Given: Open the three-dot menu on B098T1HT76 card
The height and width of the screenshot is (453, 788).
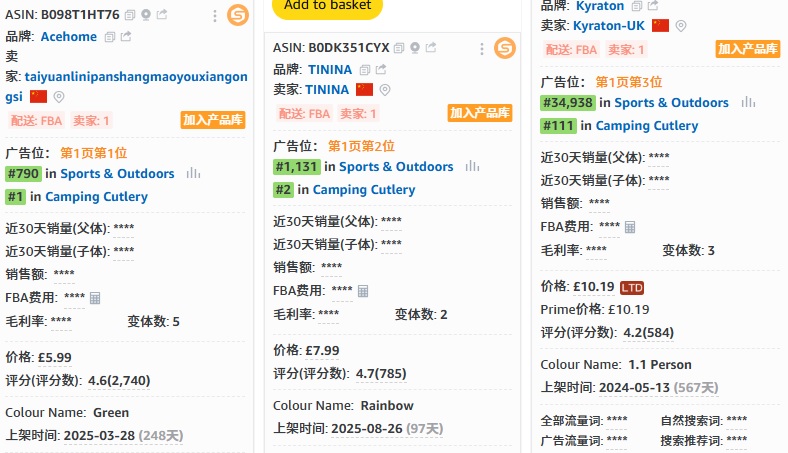Looking at the screenshot, I should point(215,16).
